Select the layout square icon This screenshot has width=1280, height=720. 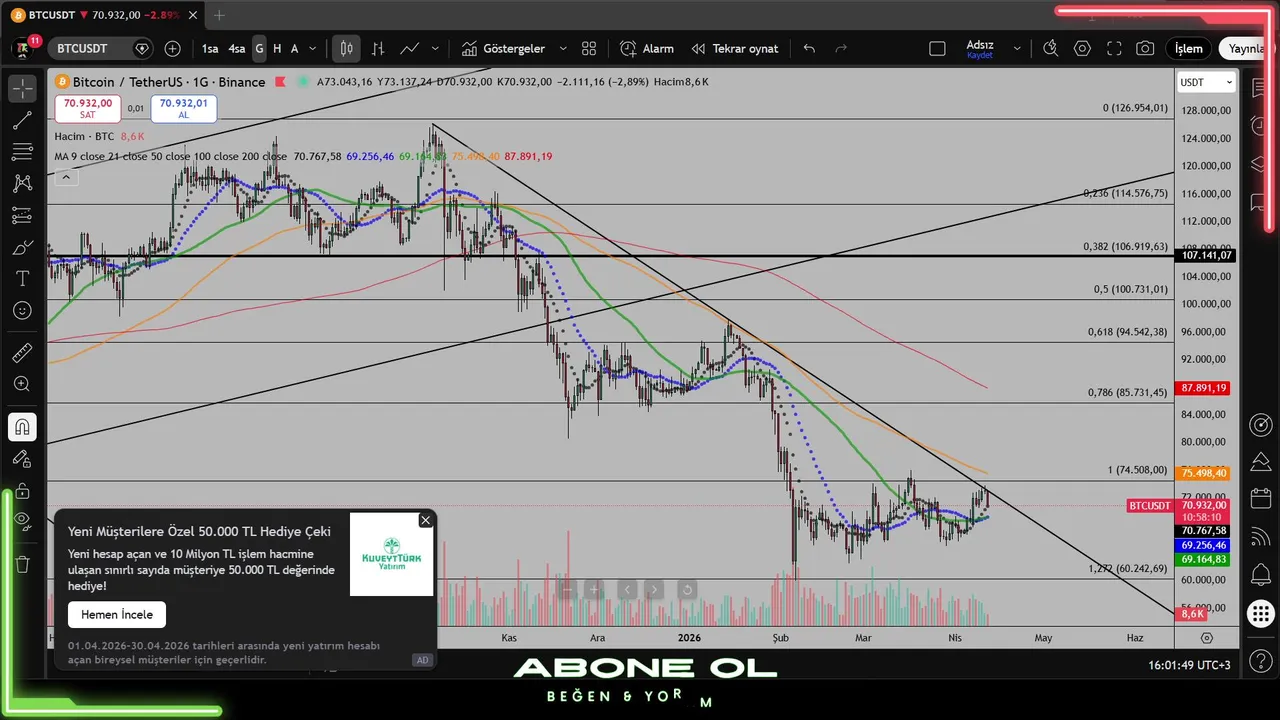pyautogui.click(x=937, y=48)
